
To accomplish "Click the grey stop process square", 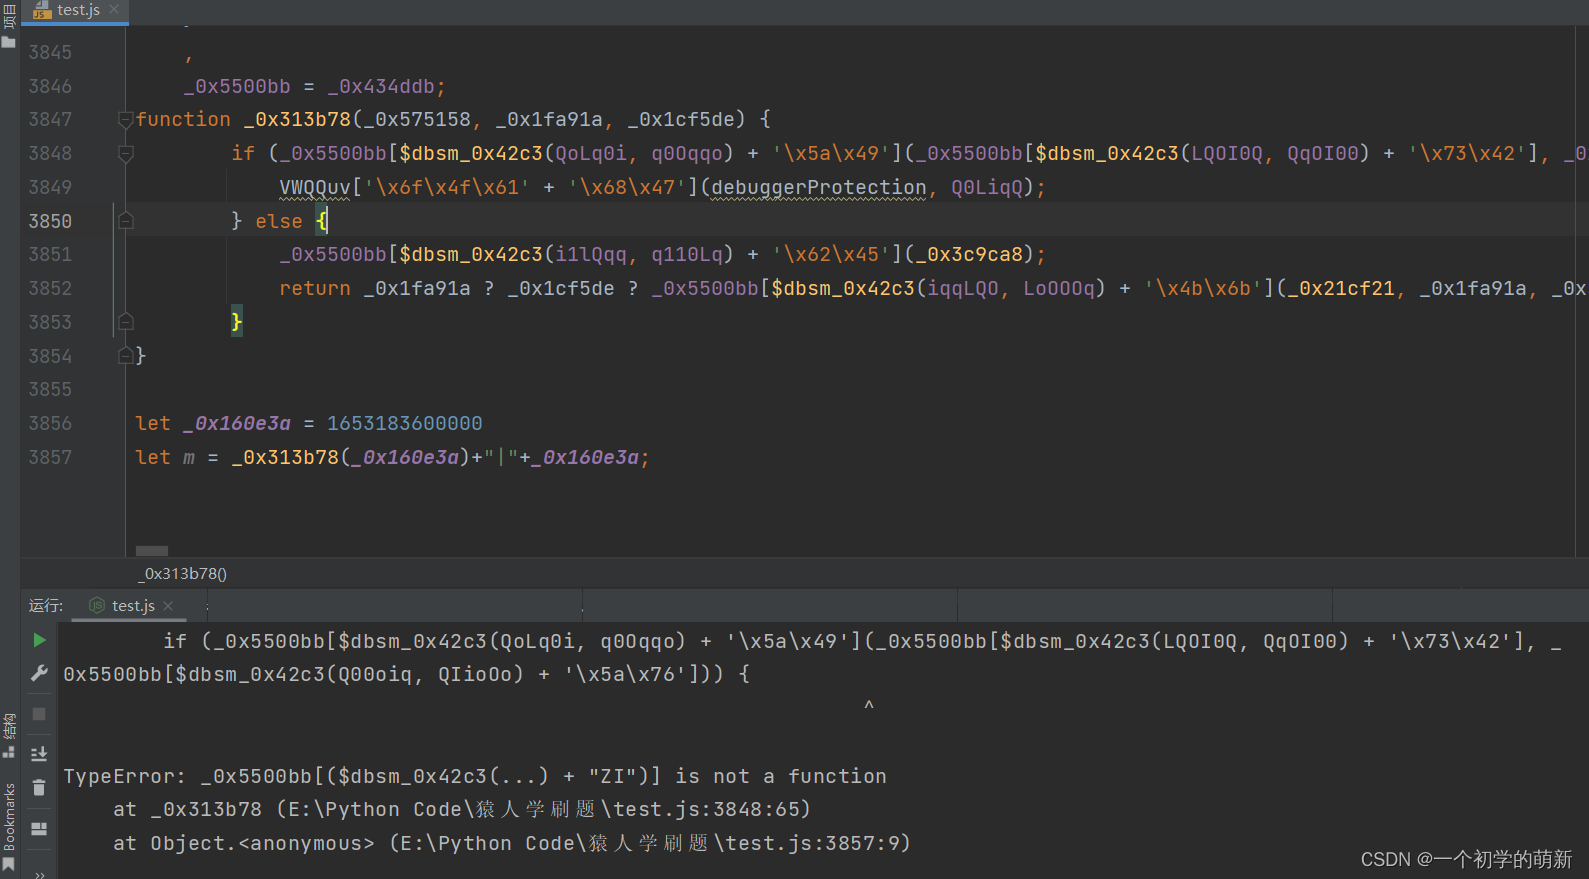I will point(39,714).
